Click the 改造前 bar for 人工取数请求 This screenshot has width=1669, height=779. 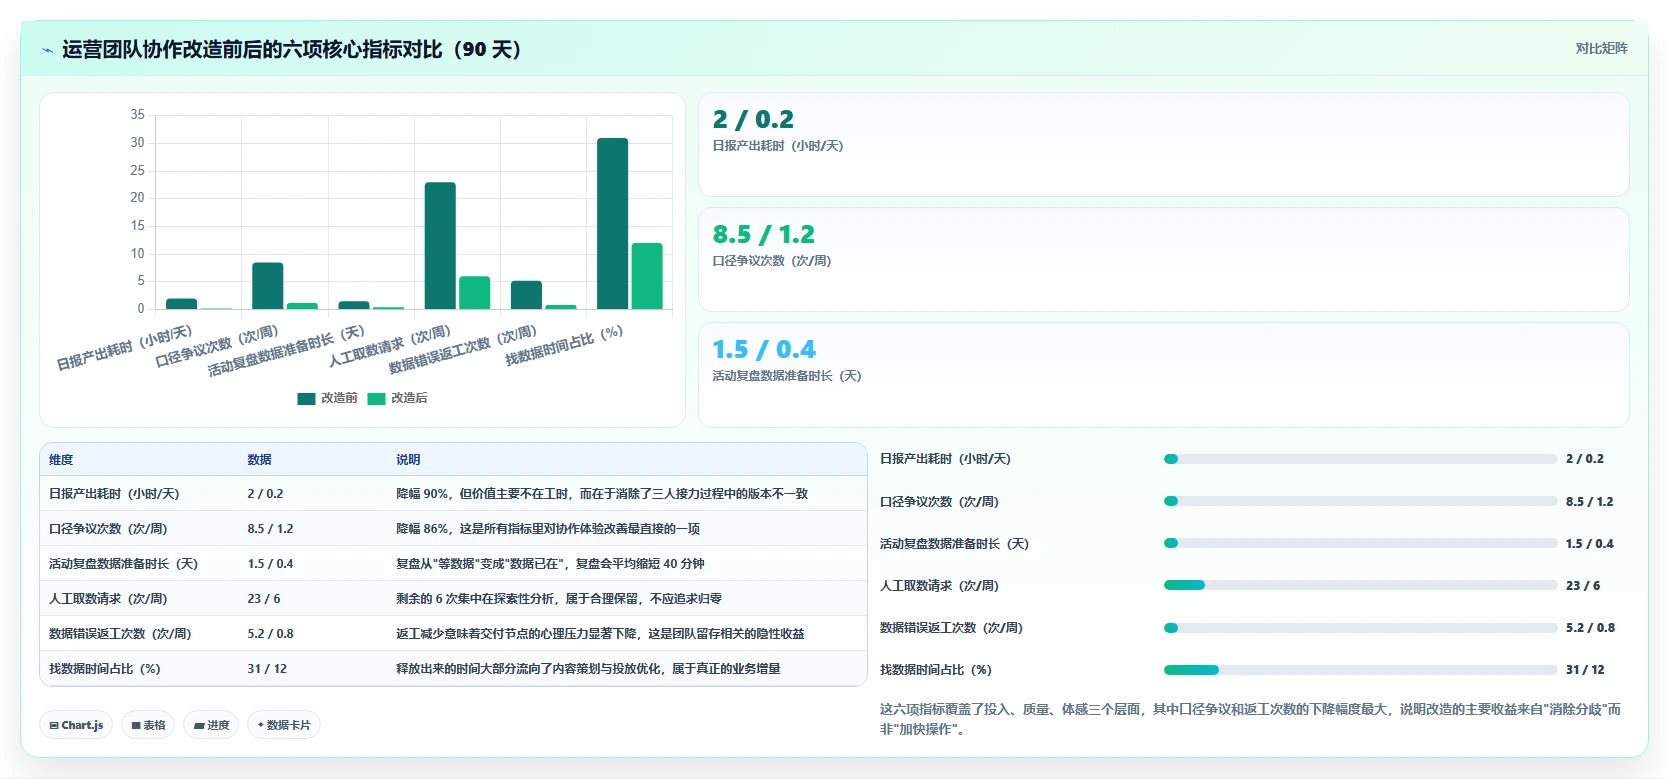tap(440, 245)
